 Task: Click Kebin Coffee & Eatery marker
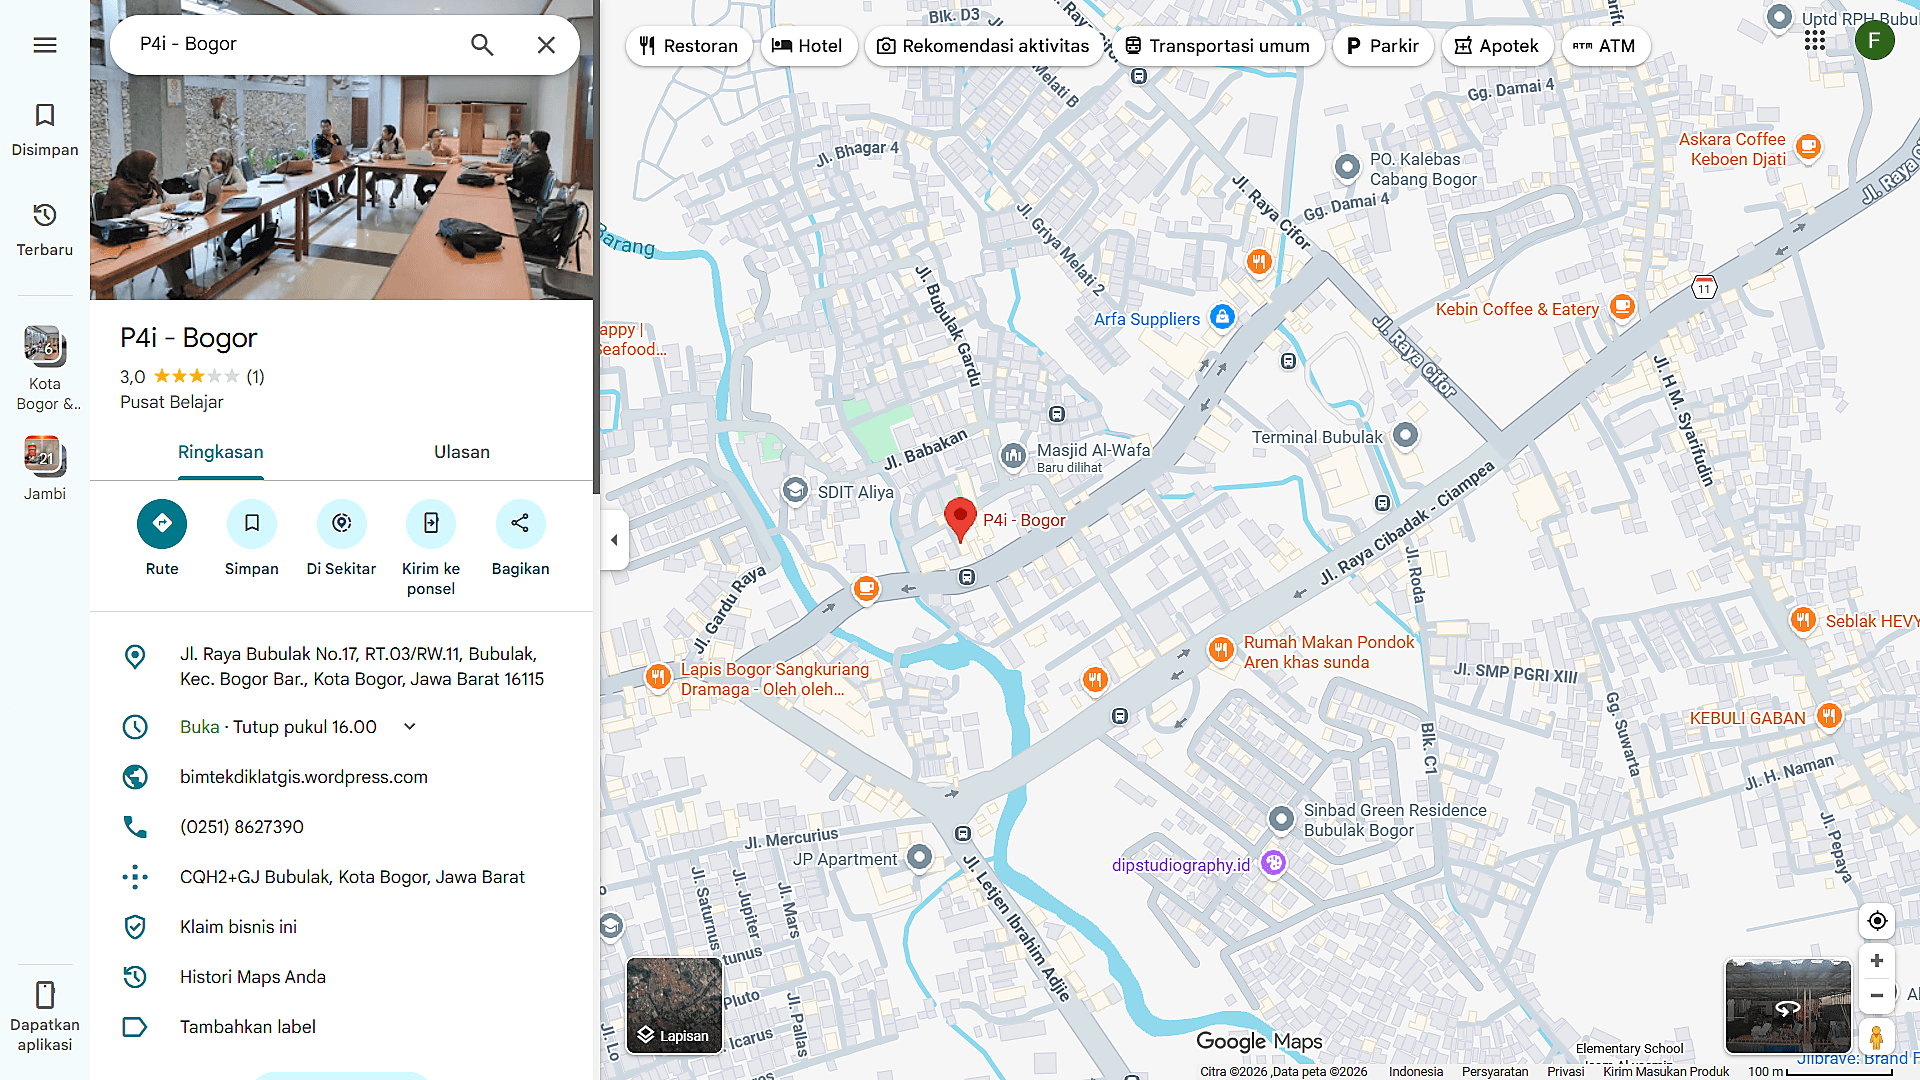click(1622, 307)
